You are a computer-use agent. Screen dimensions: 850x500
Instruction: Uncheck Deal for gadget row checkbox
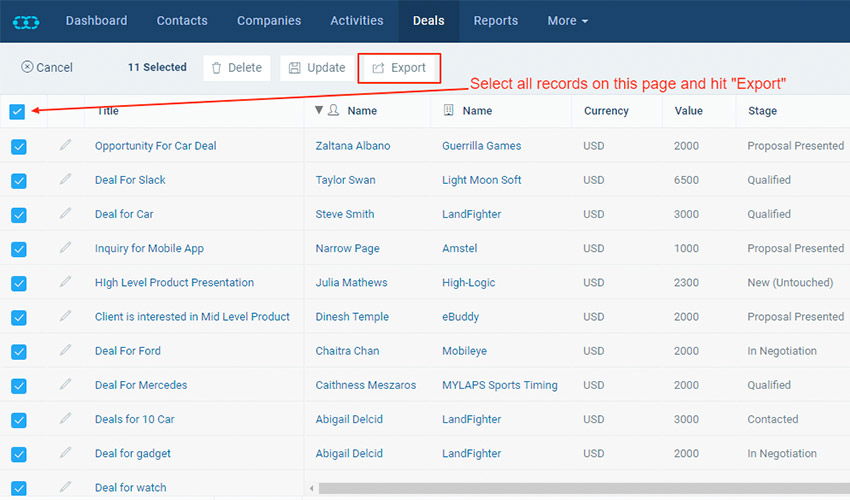tap(19, 454)
